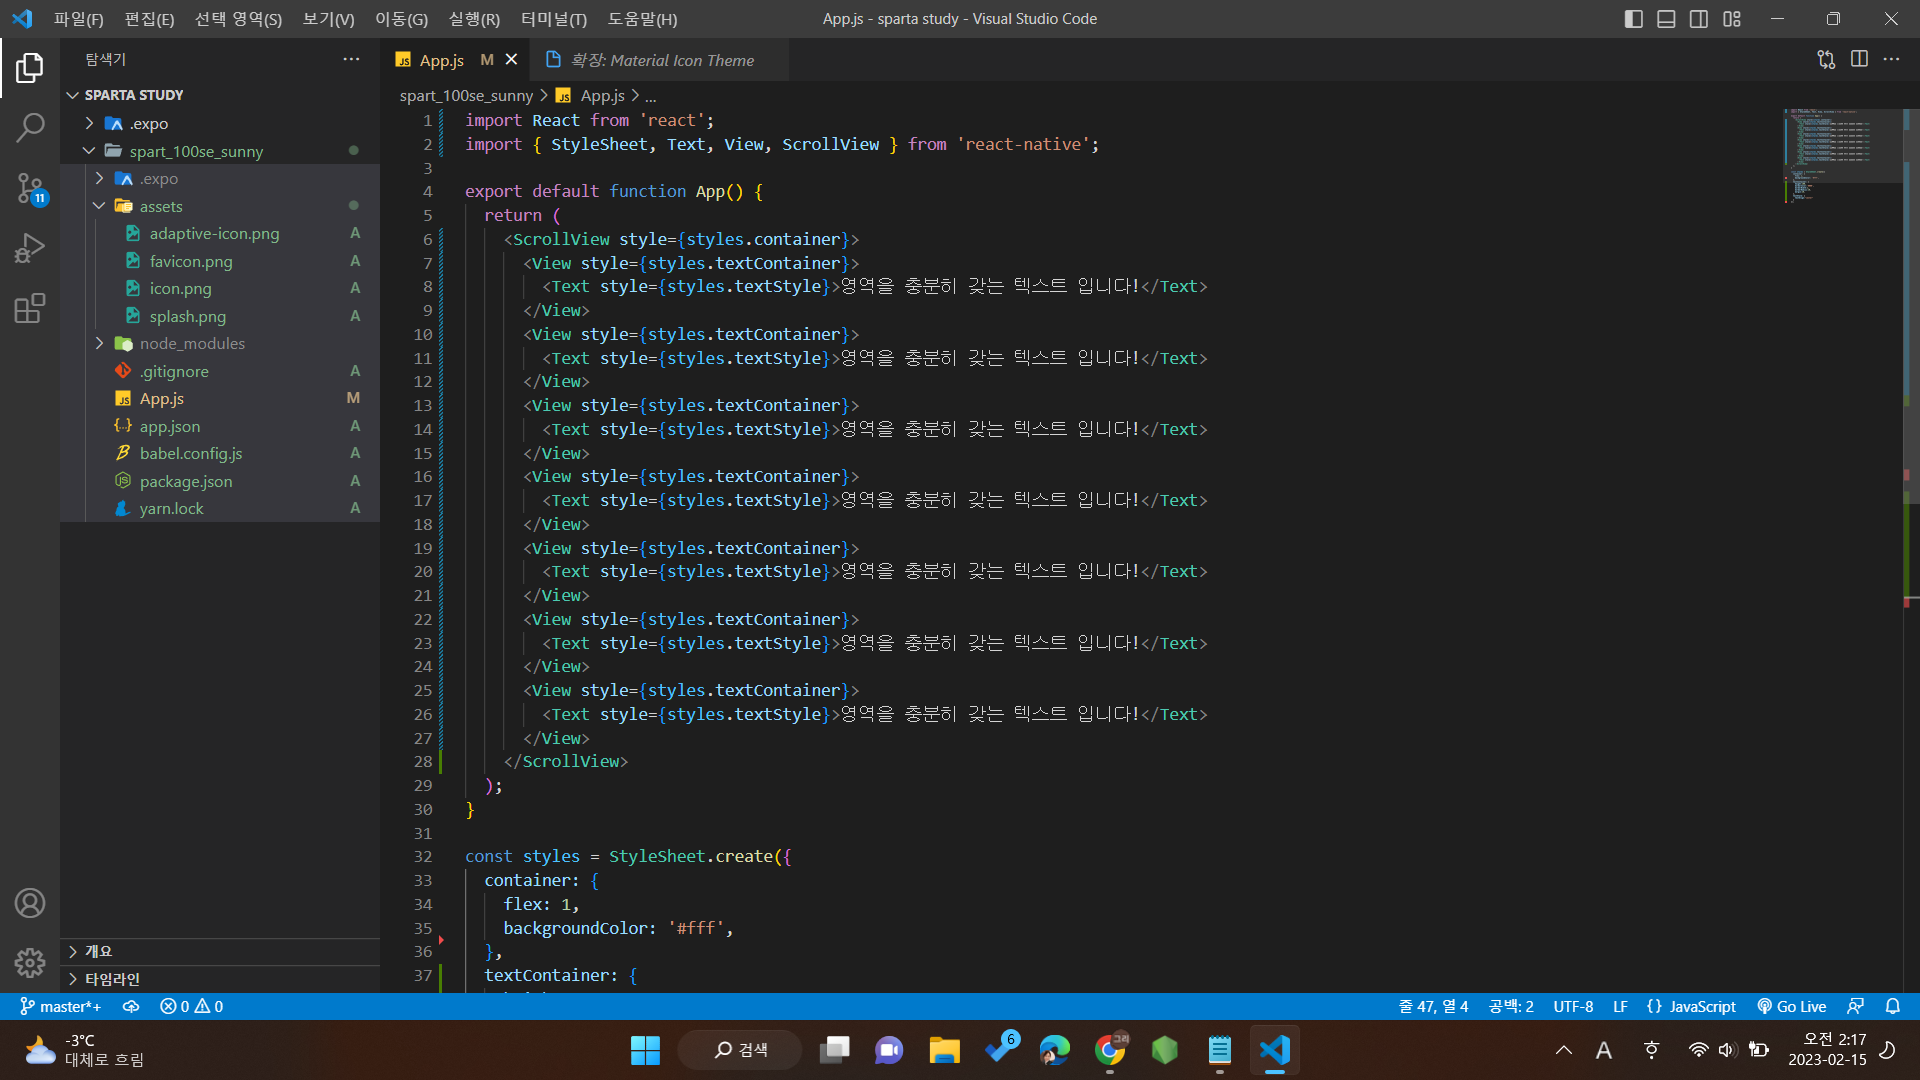The height and width of the screenshot is (1080, 1920).
Task: Open the Windows Start menu
Action: coord(645,1050)
